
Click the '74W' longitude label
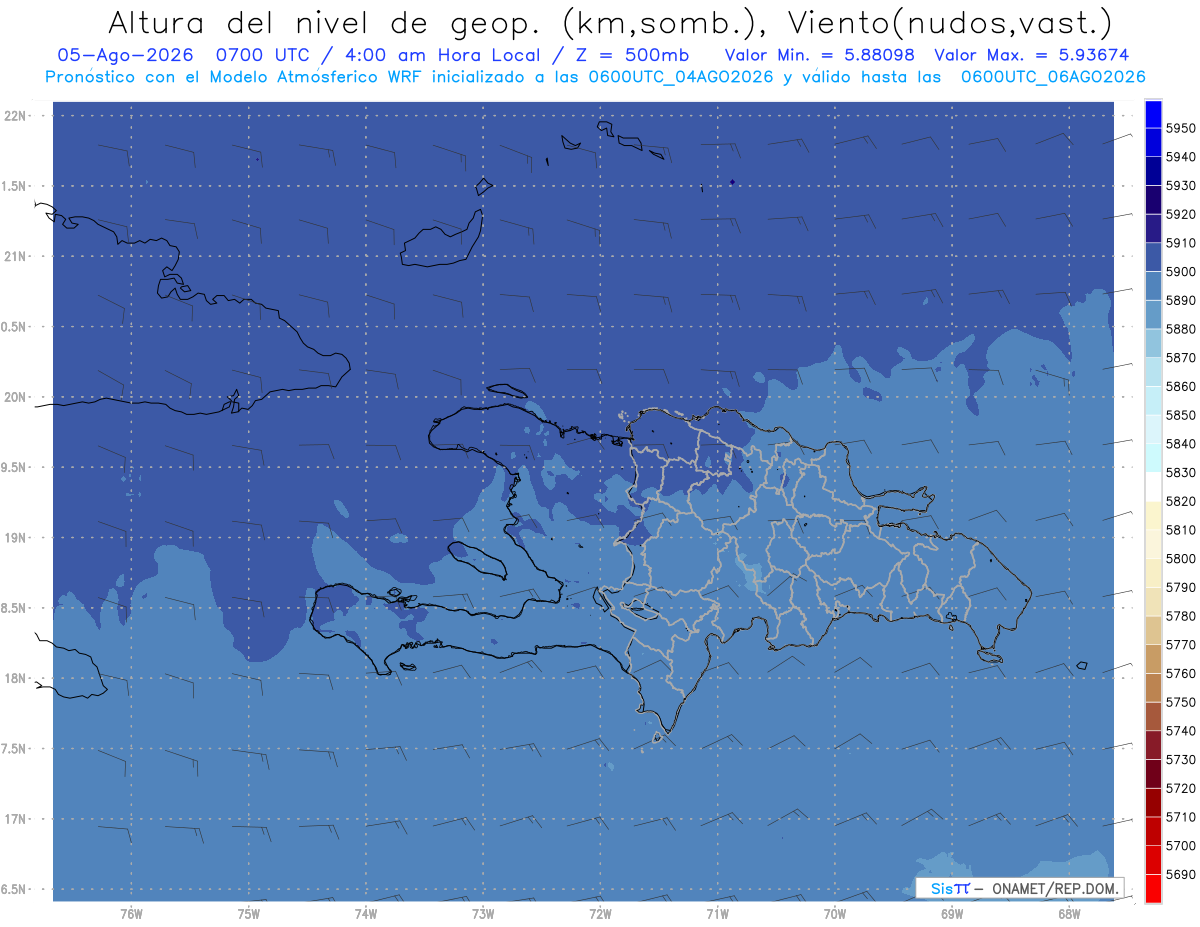[x=366, y=913]
